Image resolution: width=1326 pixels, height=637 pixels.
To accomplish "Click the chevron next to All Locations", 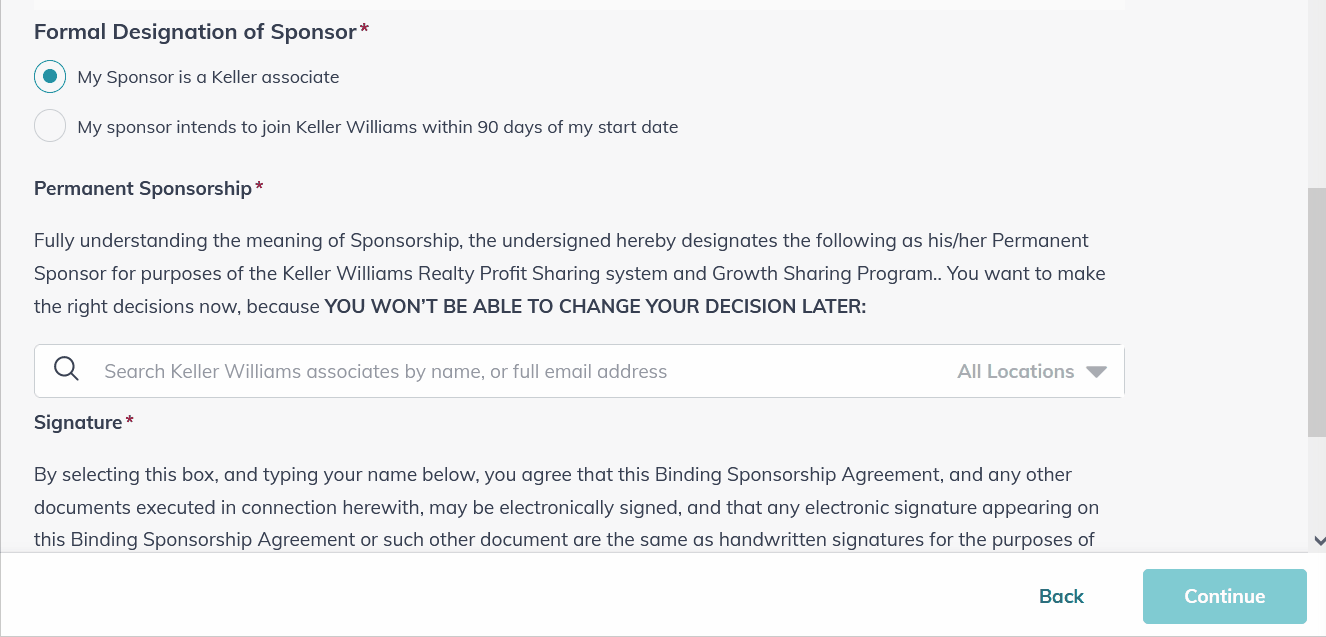I will click(x=1097, y=371).
